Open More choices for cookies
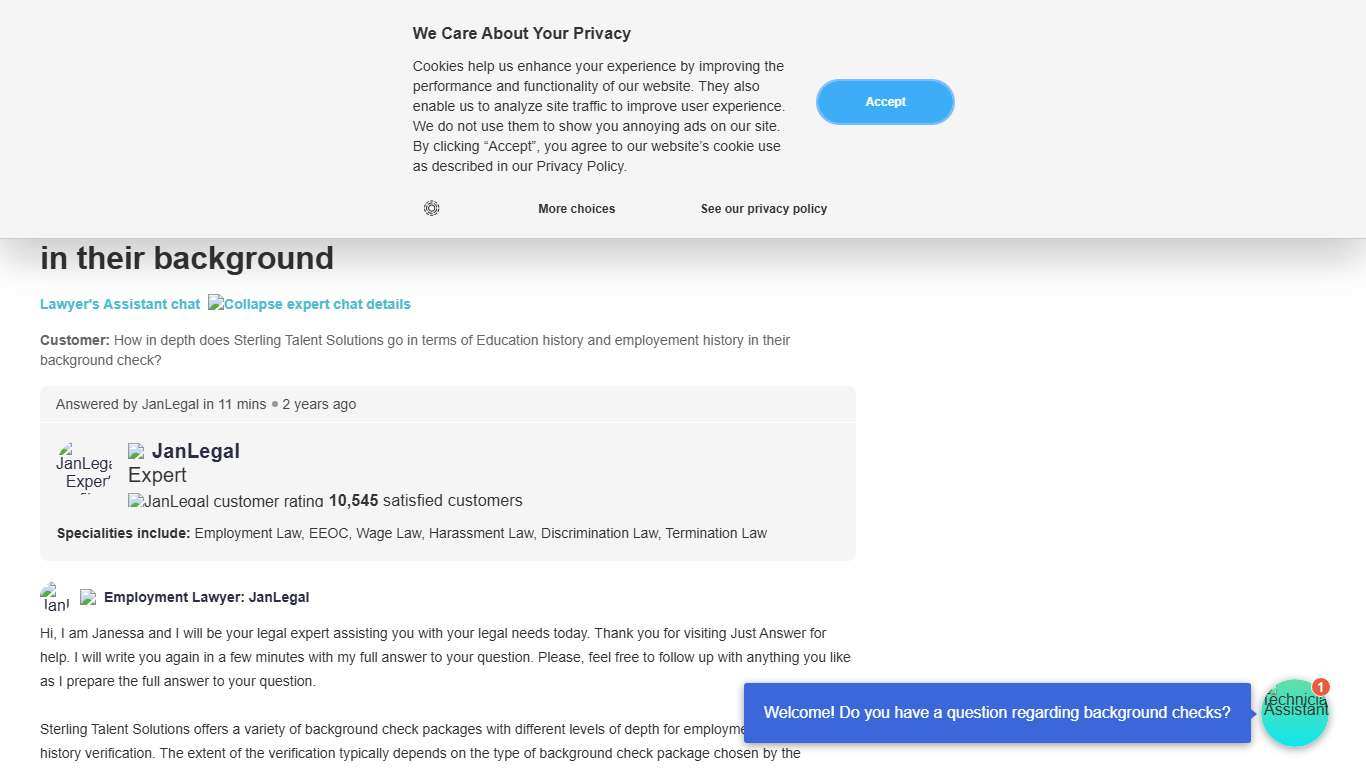1366x768 pixels. (576, 209)
